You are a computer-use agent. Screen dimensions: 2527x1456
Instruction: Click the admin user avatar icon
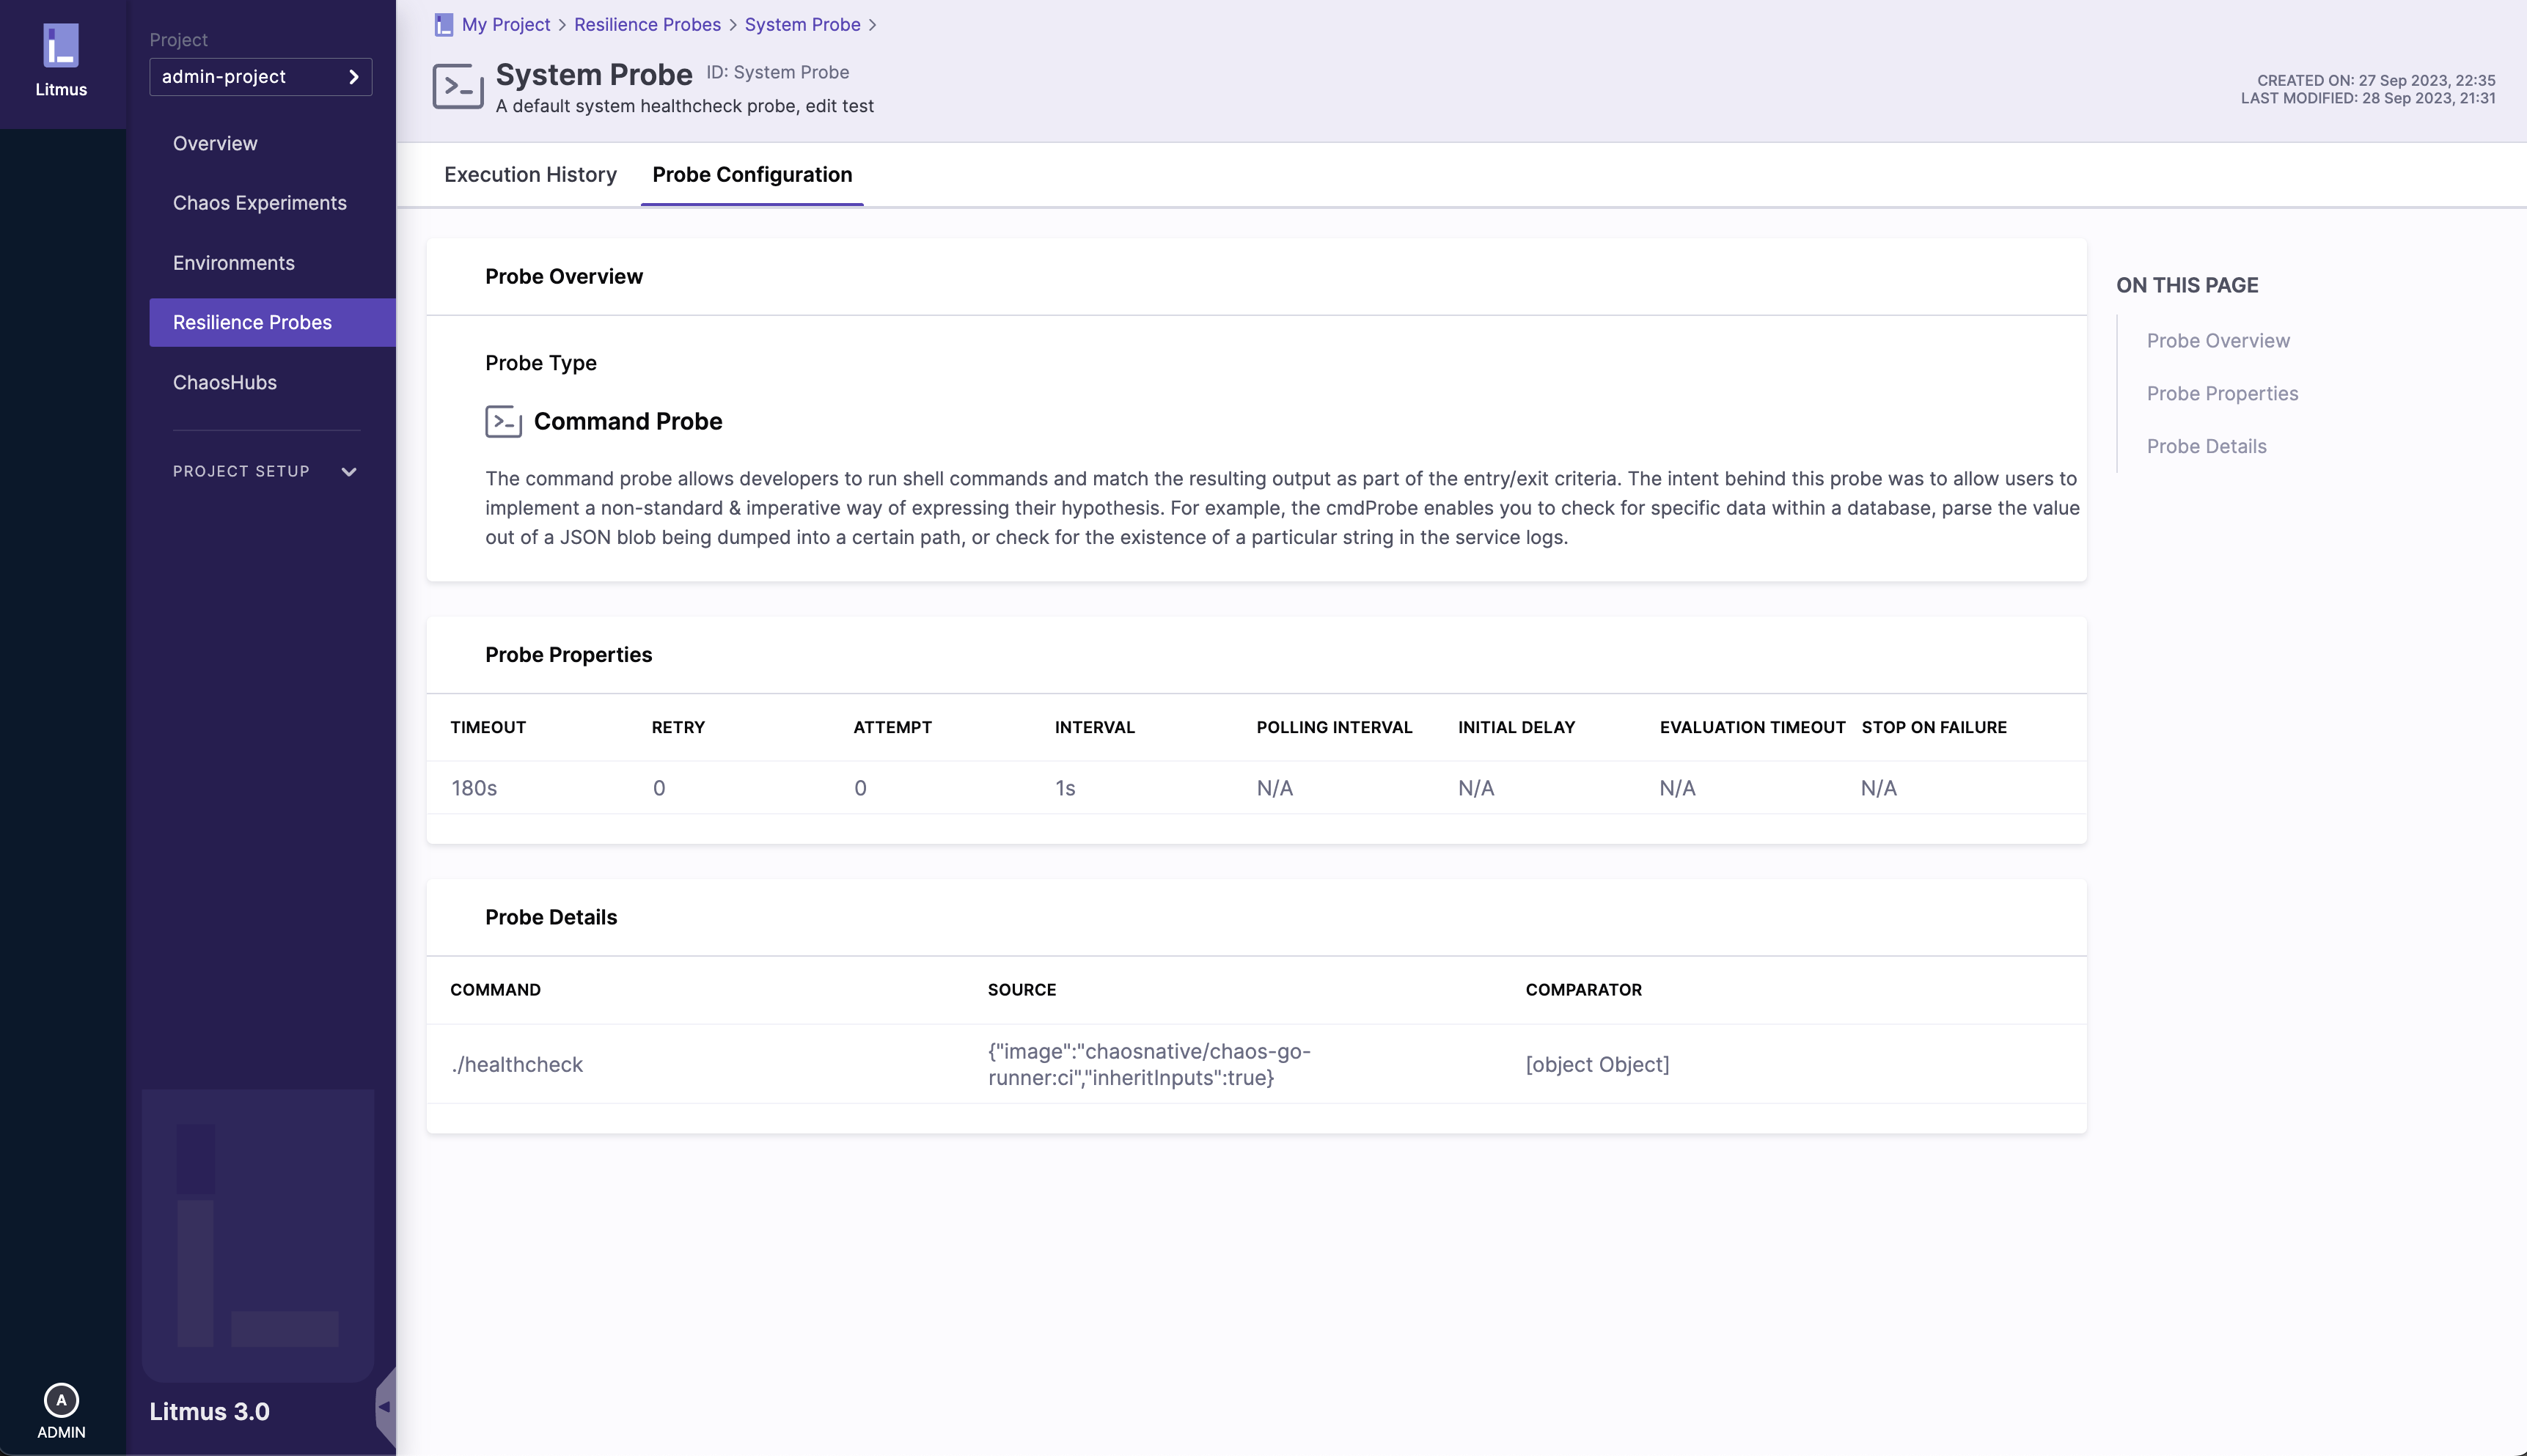pos(61,1400)
